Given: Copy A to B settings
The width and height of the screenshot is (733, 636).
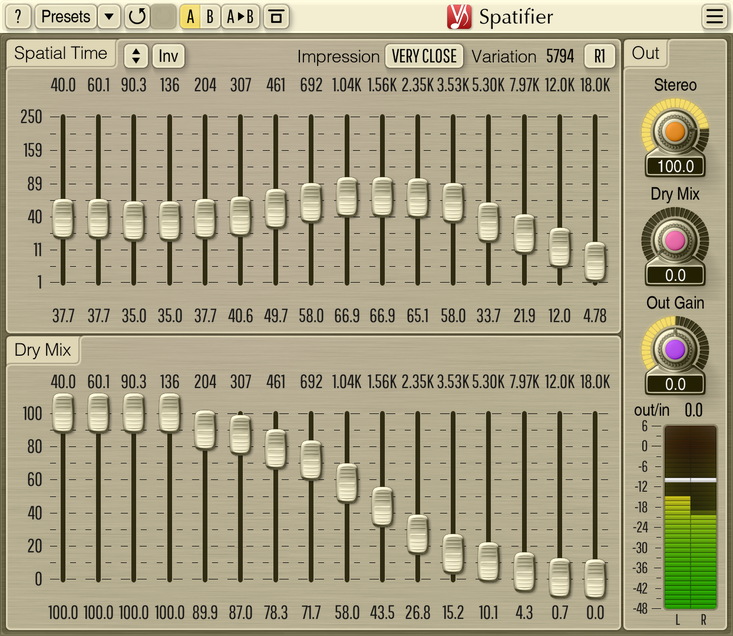Looking at the screenshot, I should pyautogui.click(x=240, y=17).
